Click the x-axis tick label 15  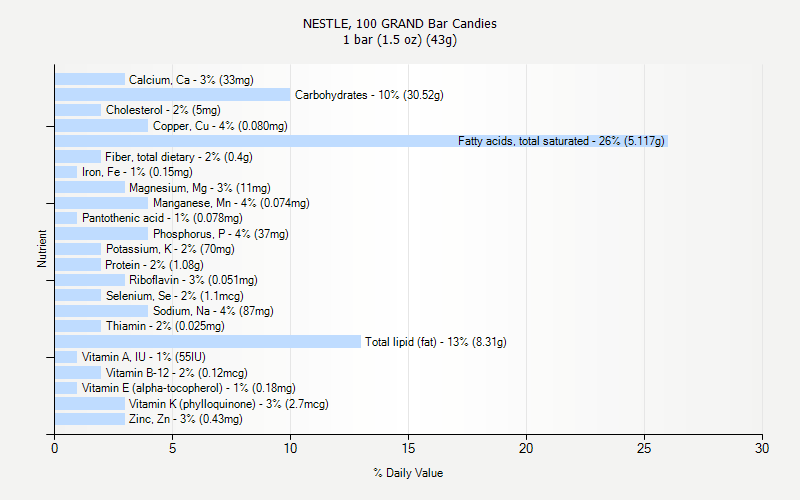pyautogui.click(x=408, y=448)
